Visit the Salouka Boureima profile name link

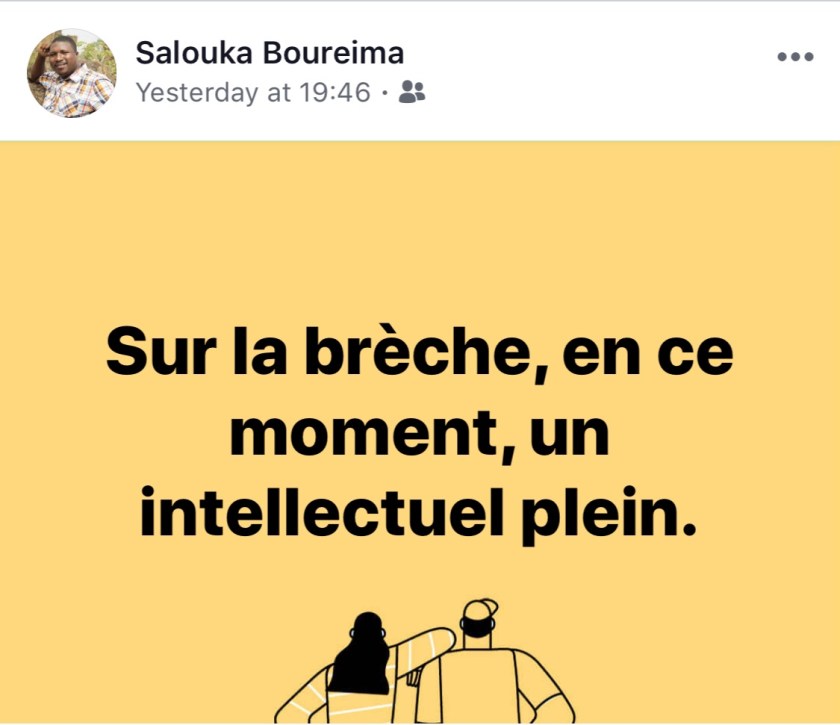(269, 53)
